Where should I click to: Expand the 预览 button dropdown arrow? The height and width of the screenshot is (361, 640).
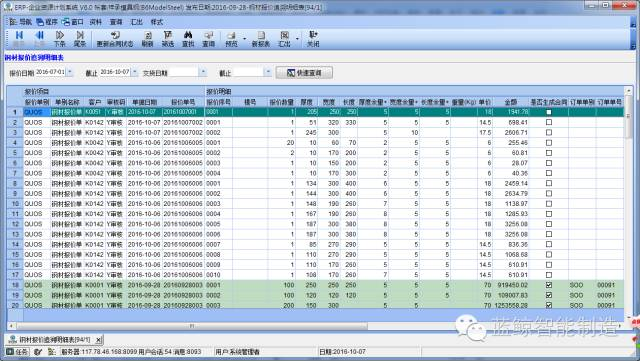coord(244,38)
